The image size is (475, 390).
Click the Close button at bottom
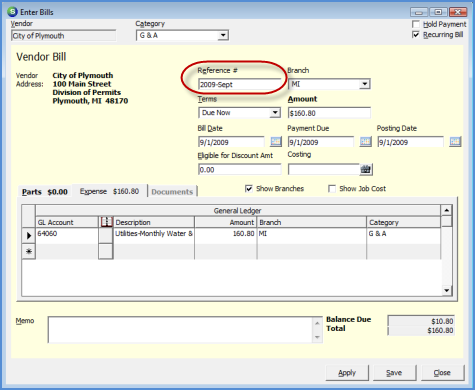click(x=442, y=373)
